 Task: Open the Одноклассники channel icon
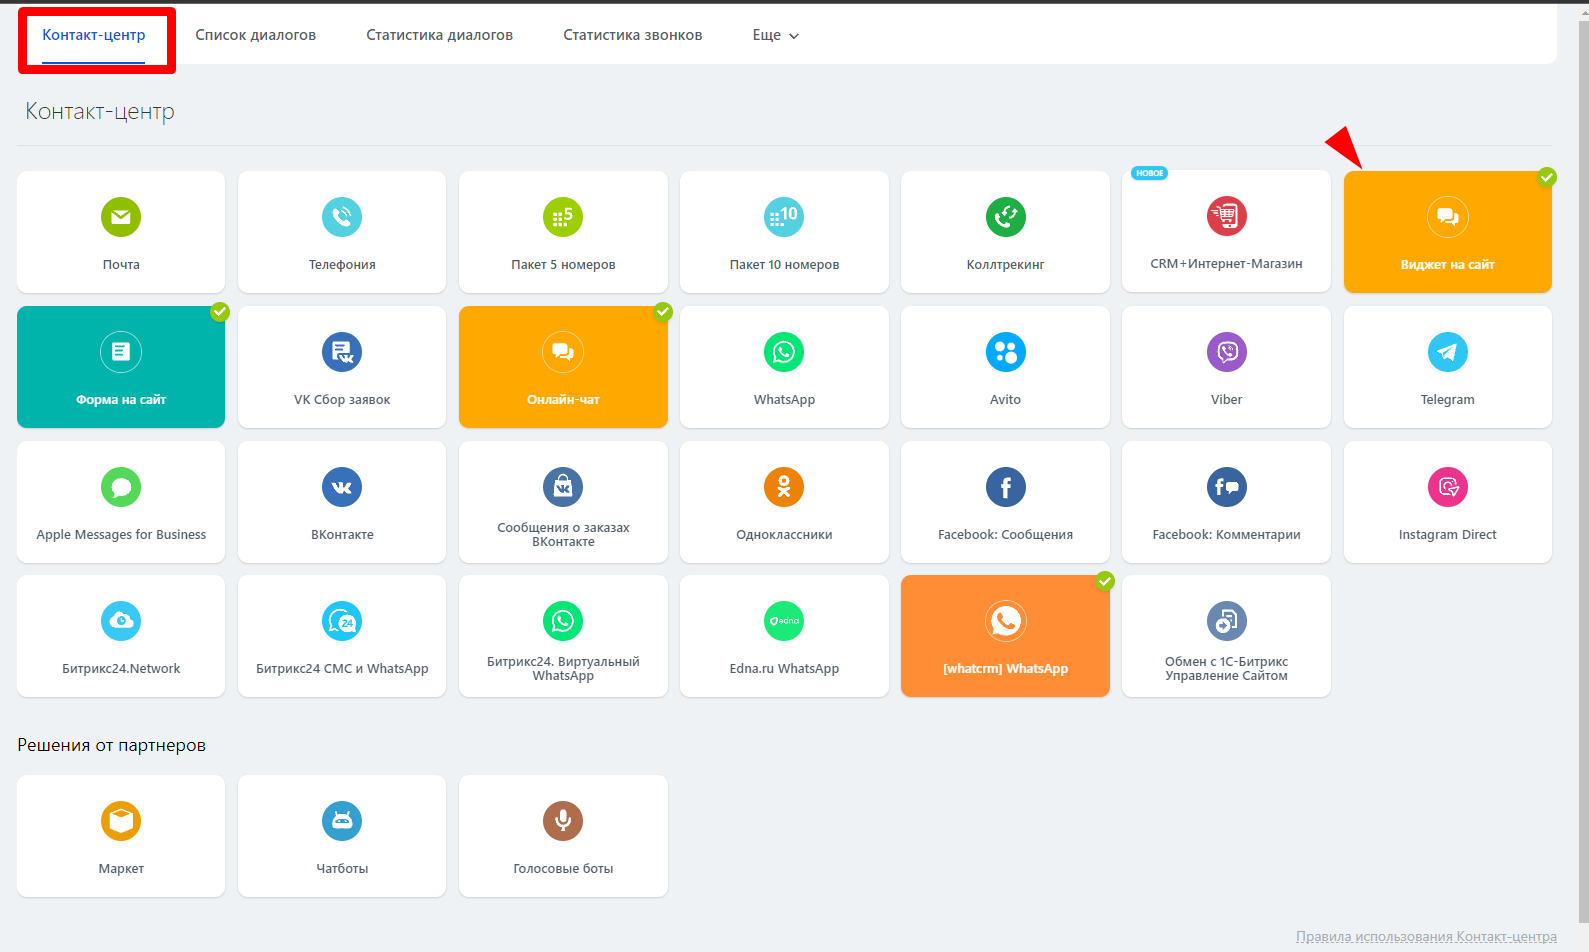pos(784,487)
